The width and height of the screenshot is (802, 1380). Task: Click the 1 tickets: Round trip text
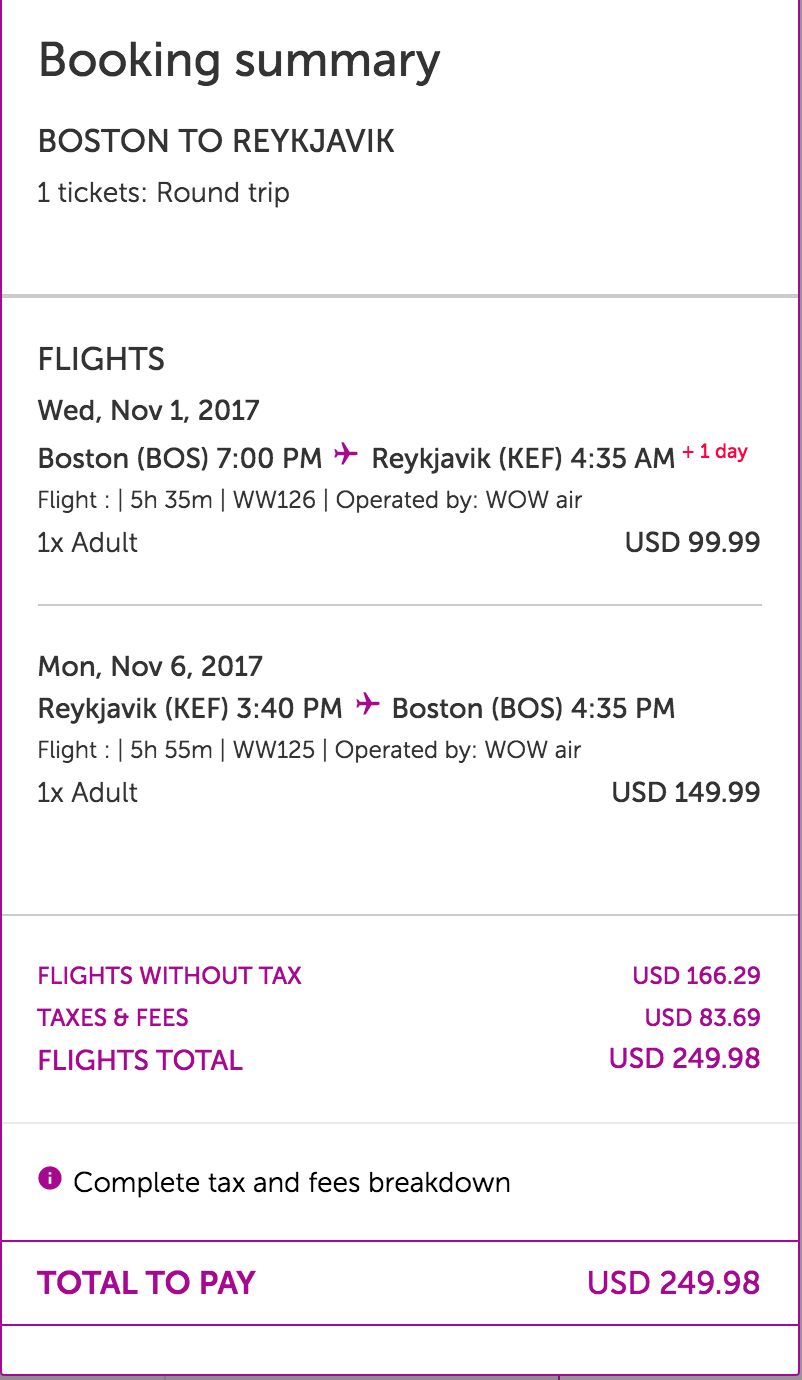coord(163,192)
